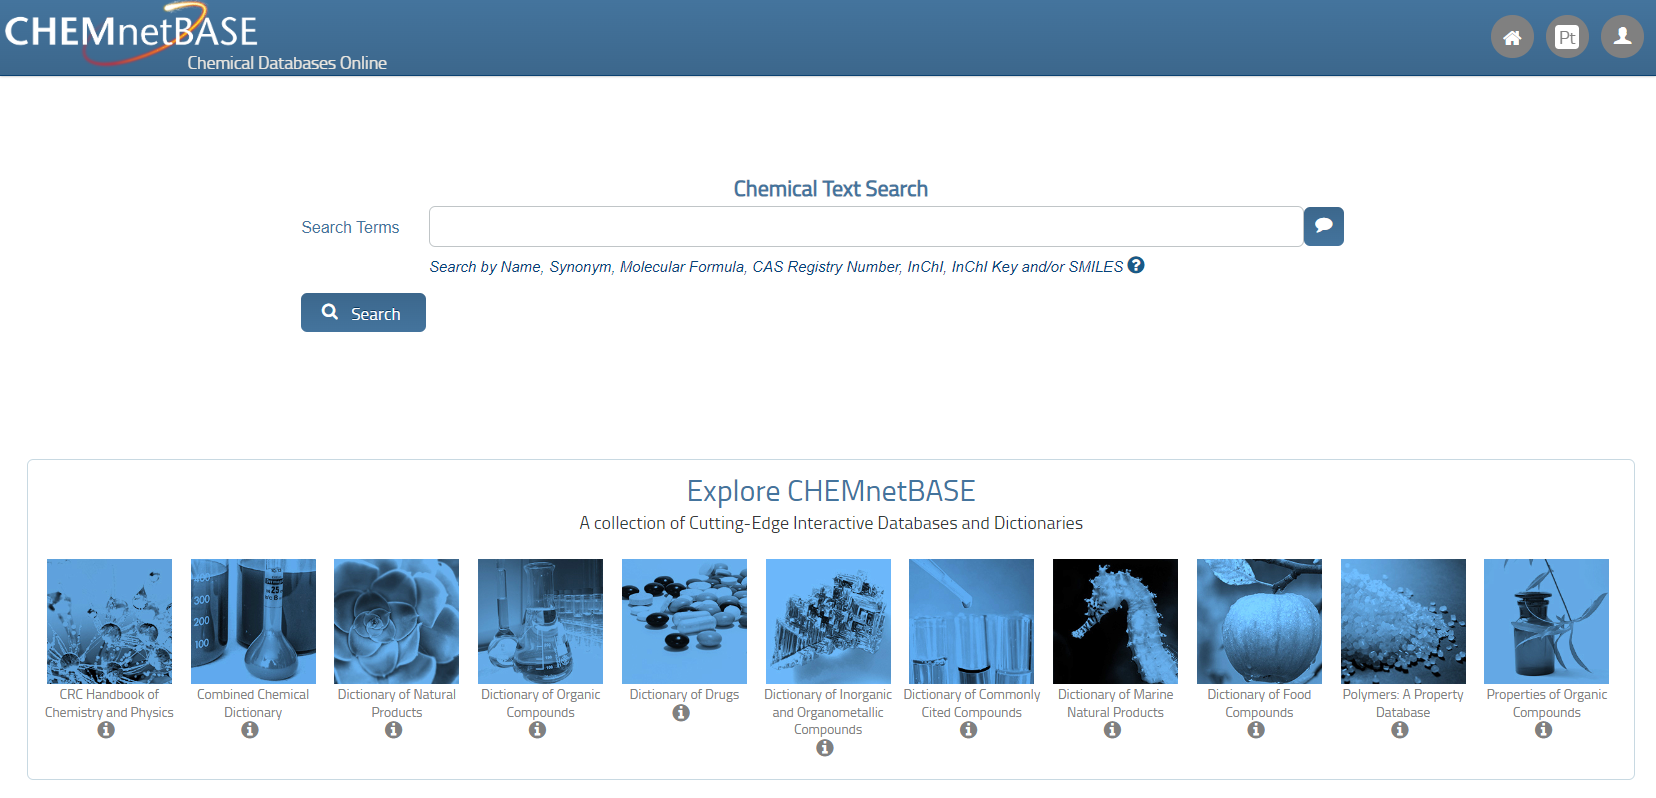Follow Dictionary of Marine Natural Products text link
This screenshot has height=798, width=1656.
(1115, 703)
